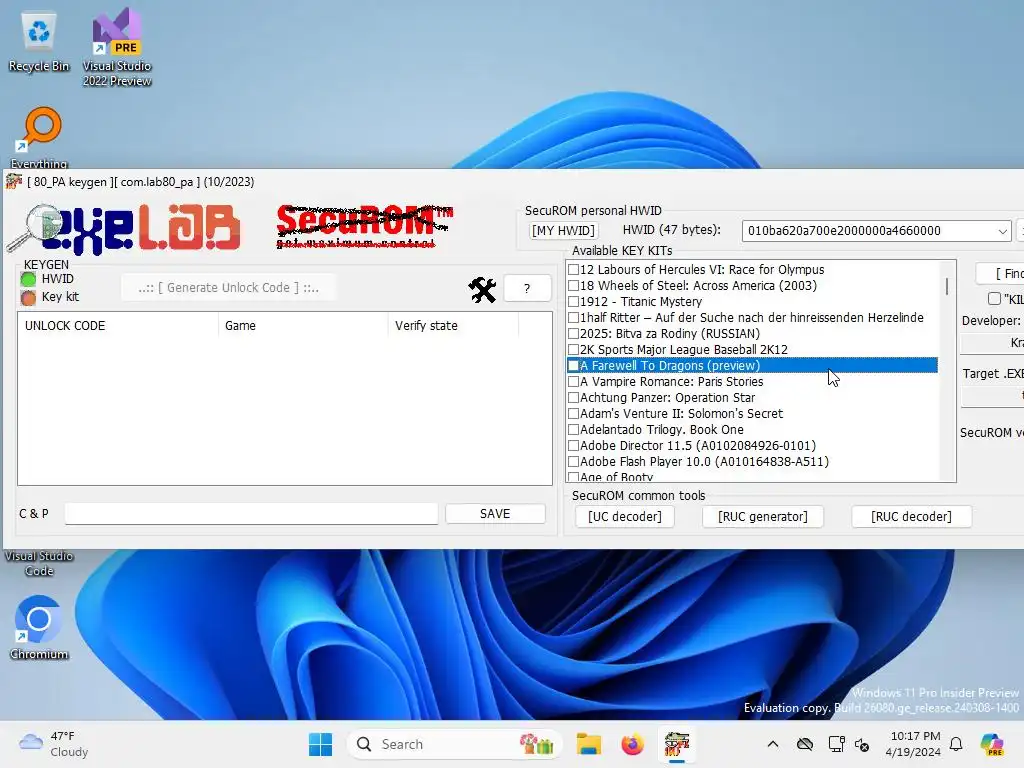
Task: Select the red Key kit mode indicator
Action: (x=28, y=298)
